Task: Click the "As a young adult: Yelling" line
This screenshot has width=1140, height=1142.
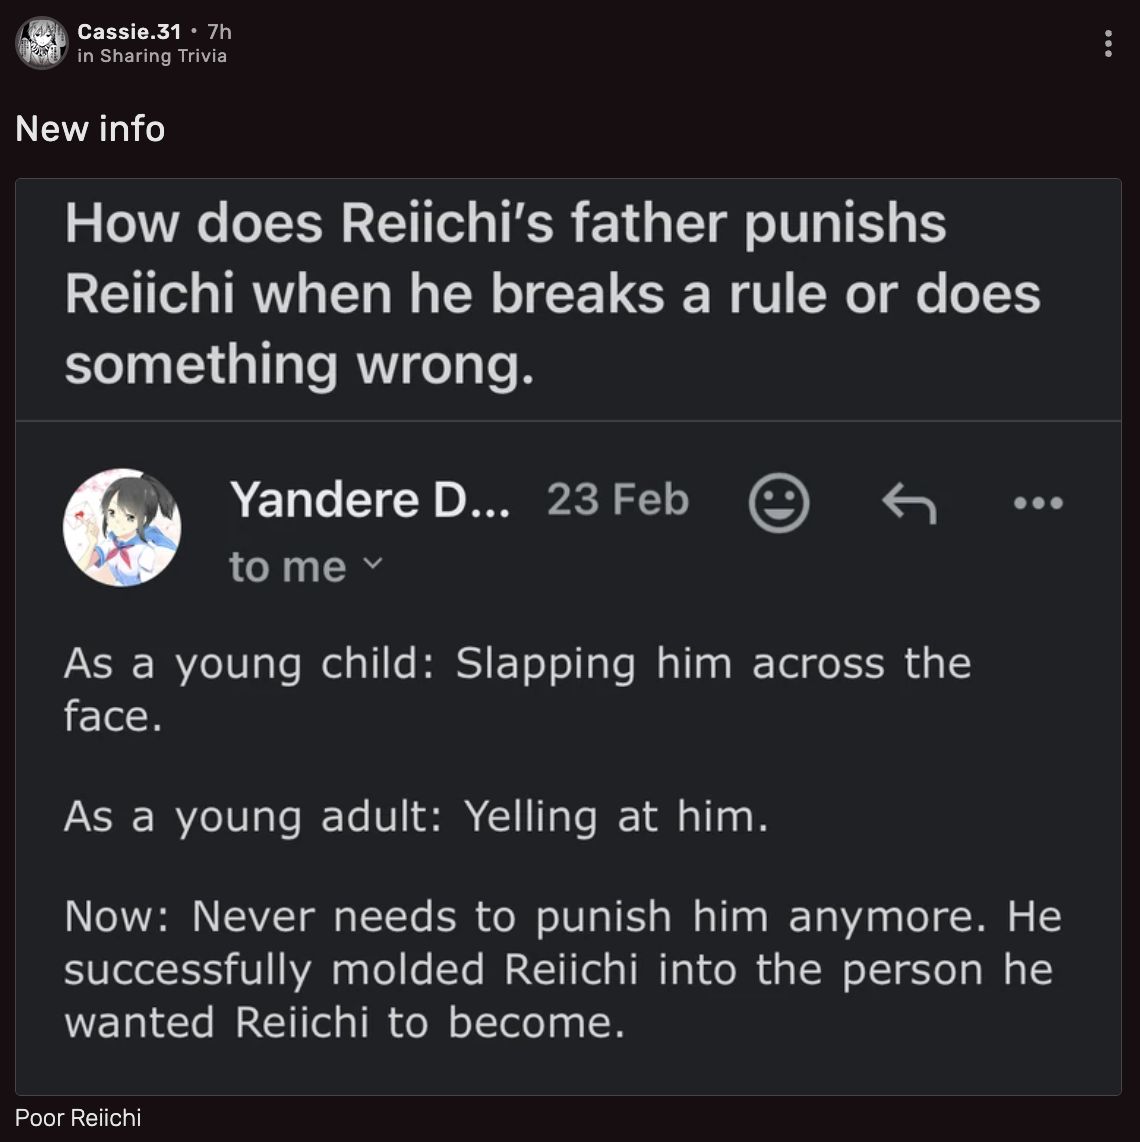Action: 416,817
